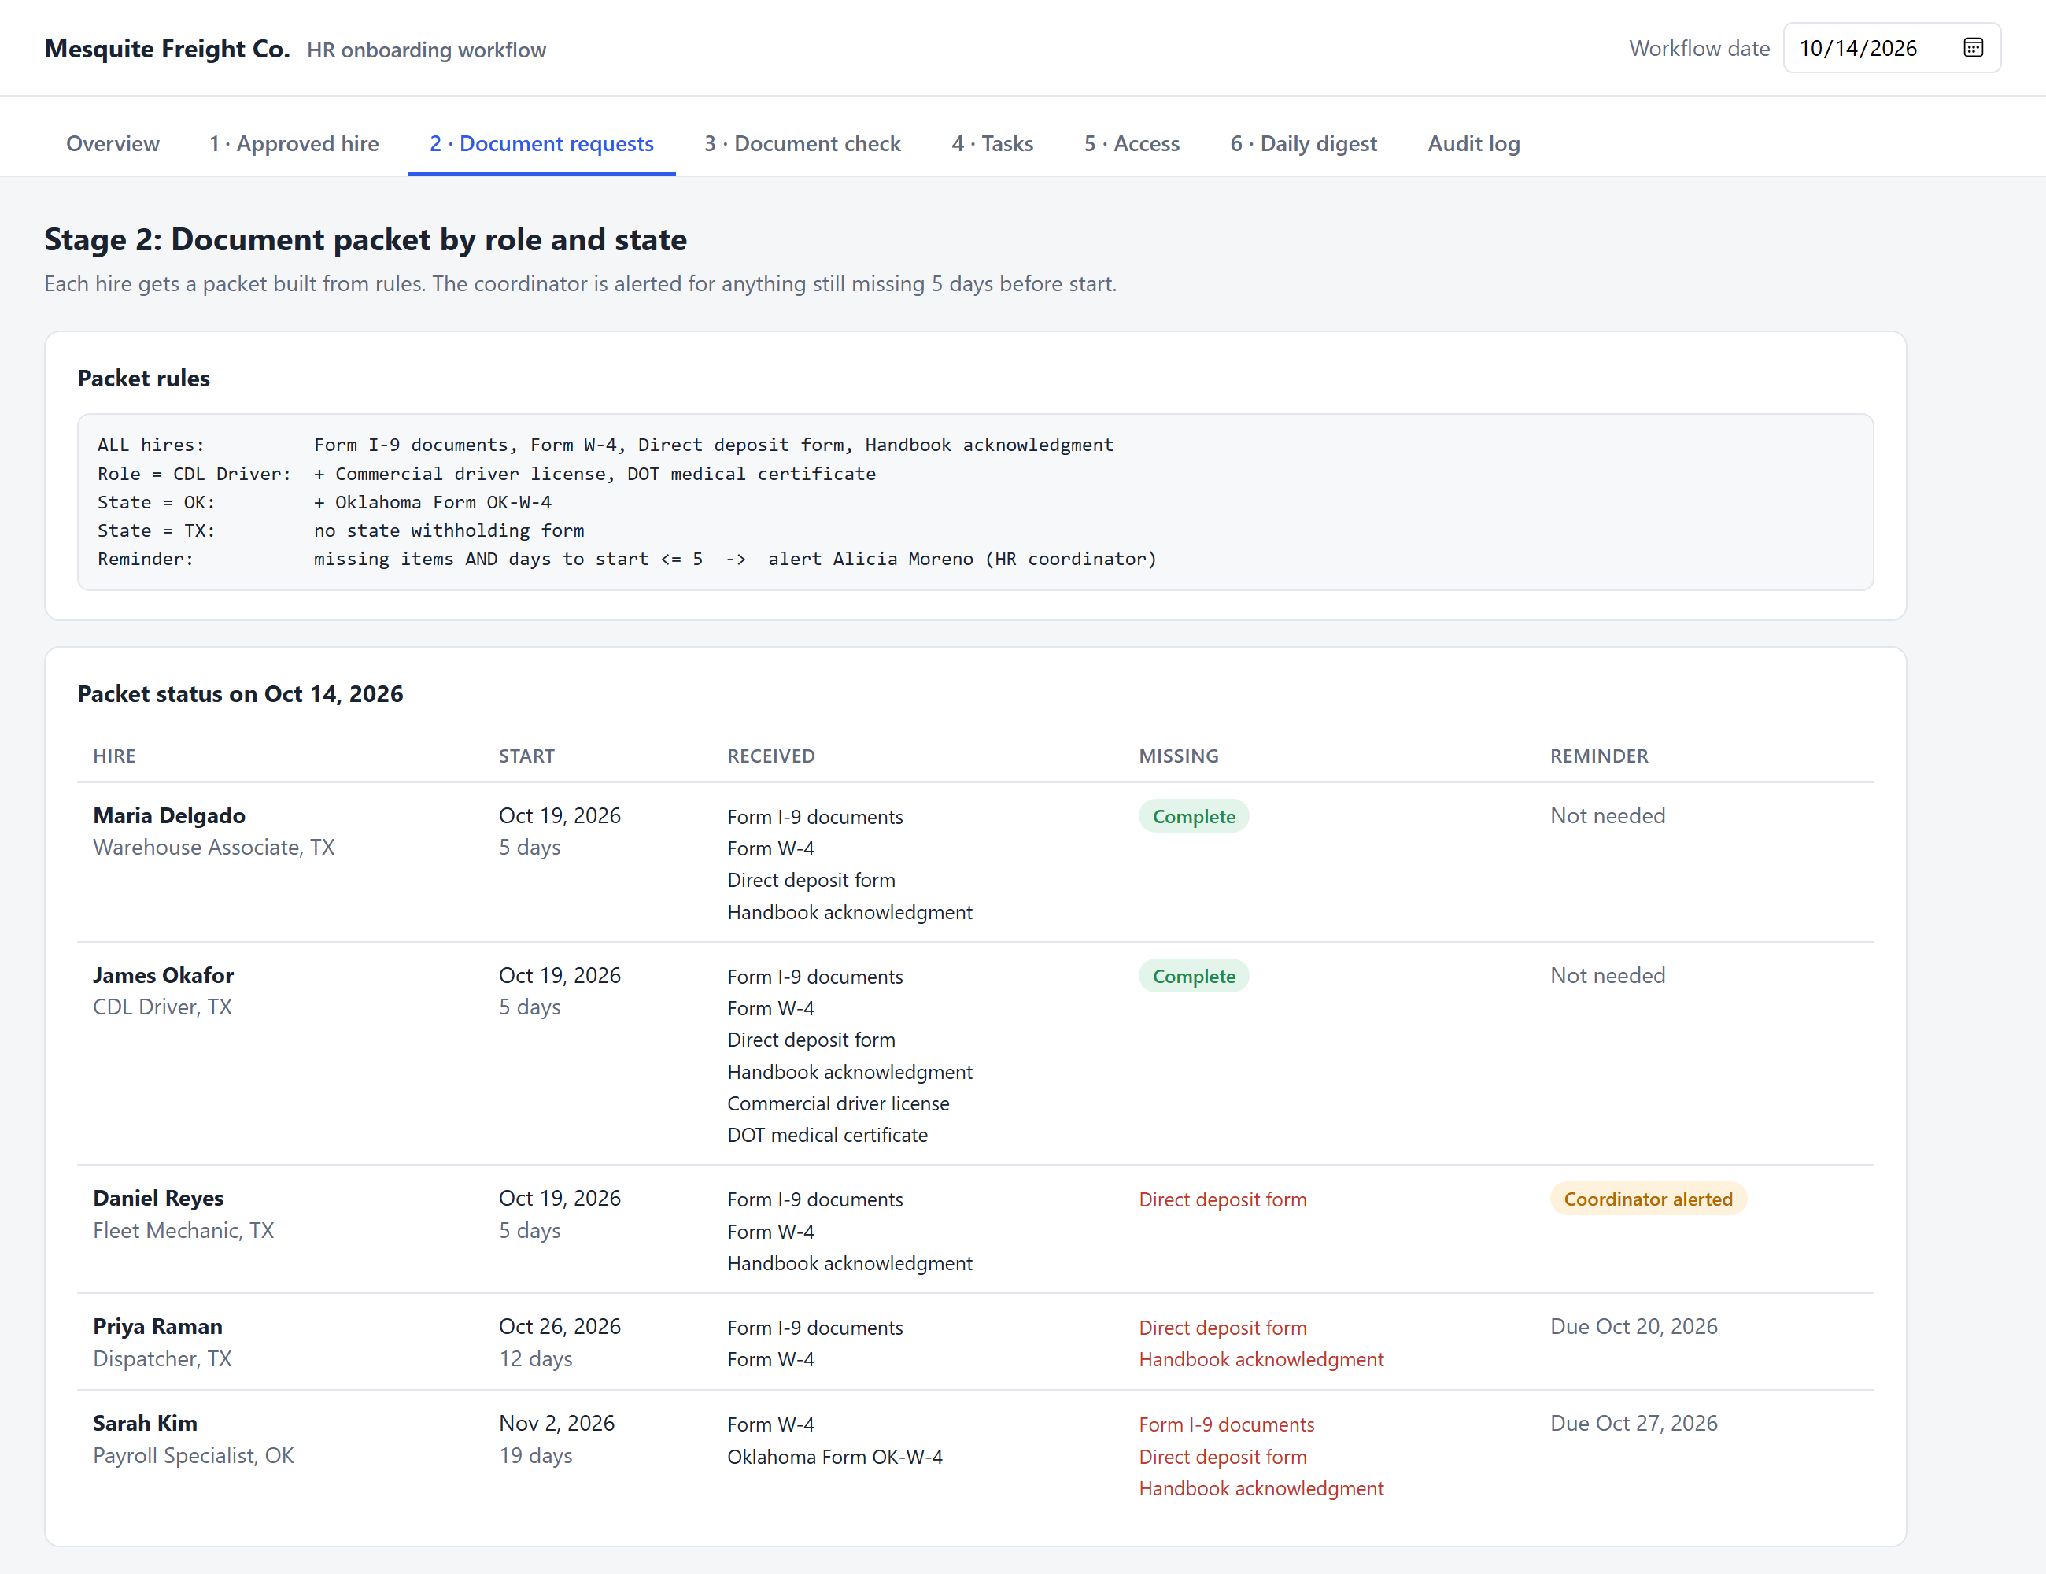Click James Okafor's Commercial driver license item
This screenshot has width=2046, height=1574.
(x=838, y=1103)
